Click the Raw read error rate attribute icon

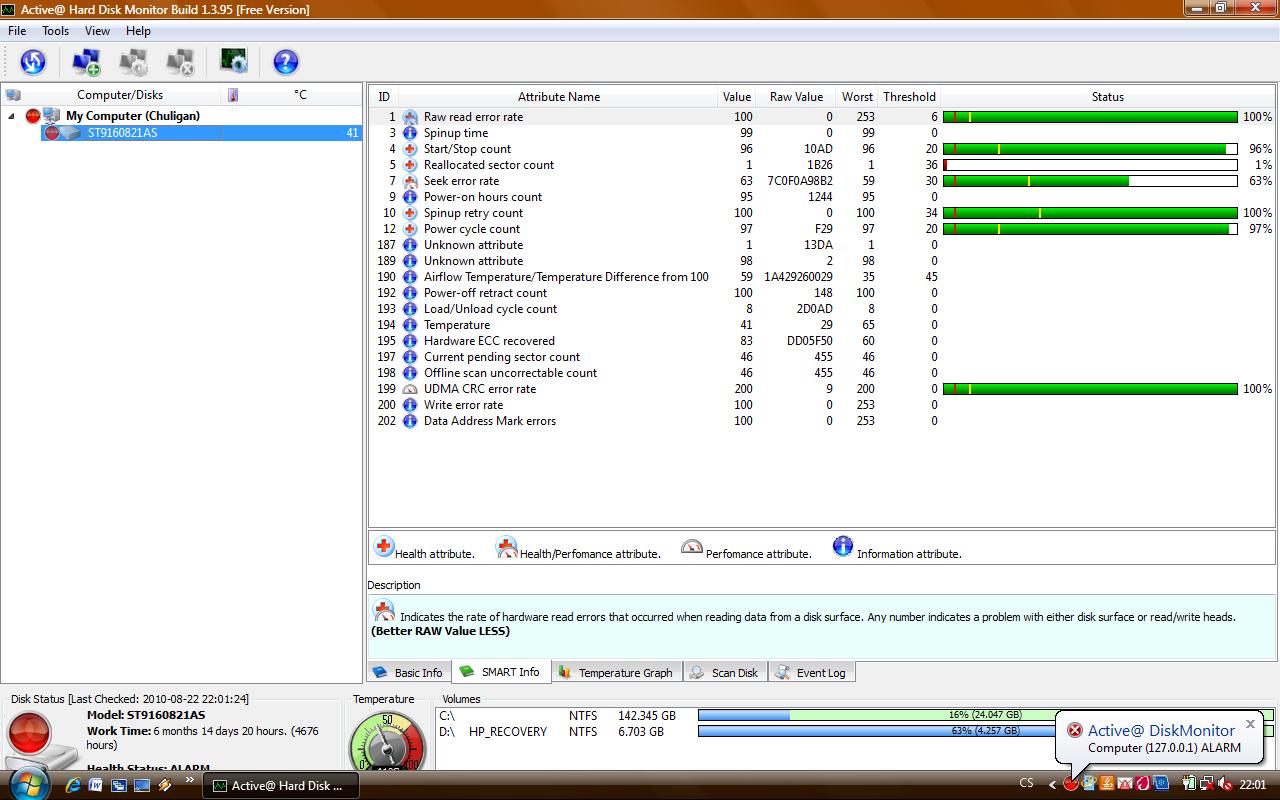[410, 117]
